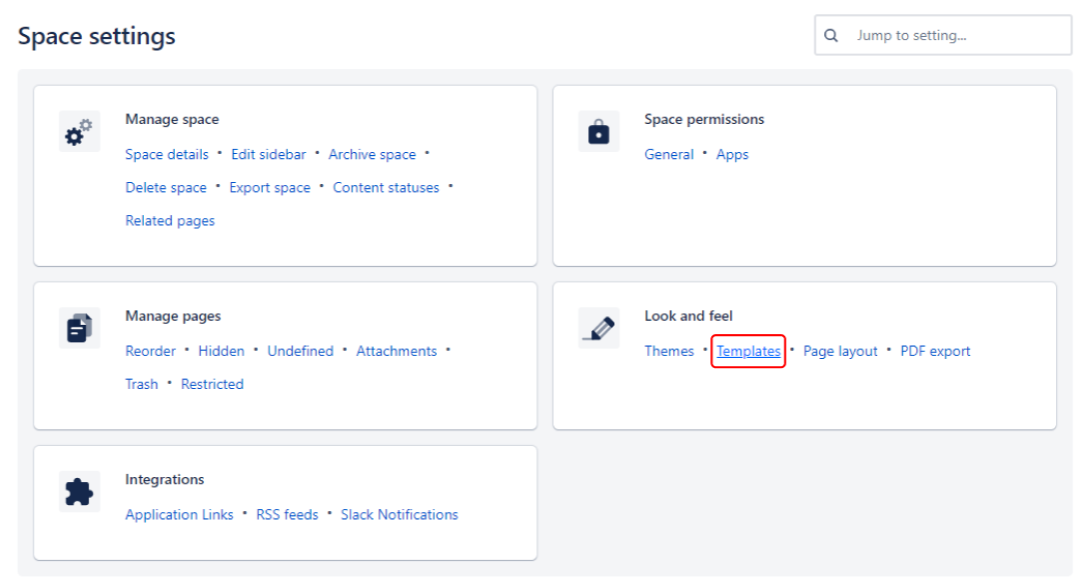This screenshot has height=583, width=1075.
Task: Select the Themes link
Action: 669,352
